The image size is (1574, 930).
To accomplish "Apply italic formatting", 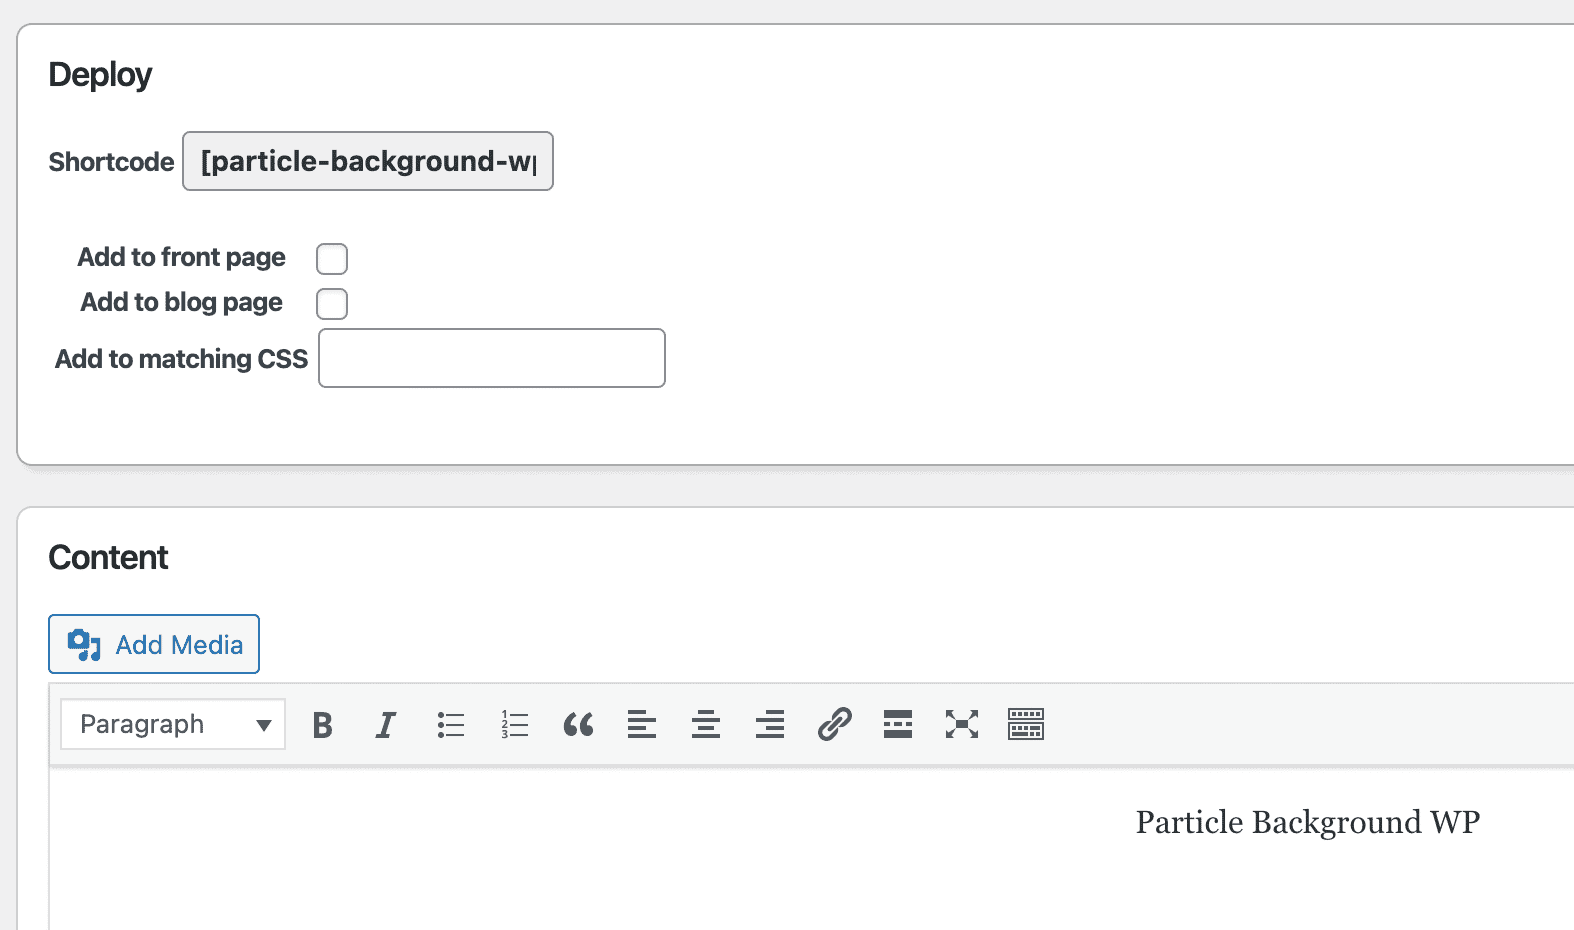I will 386,724.
